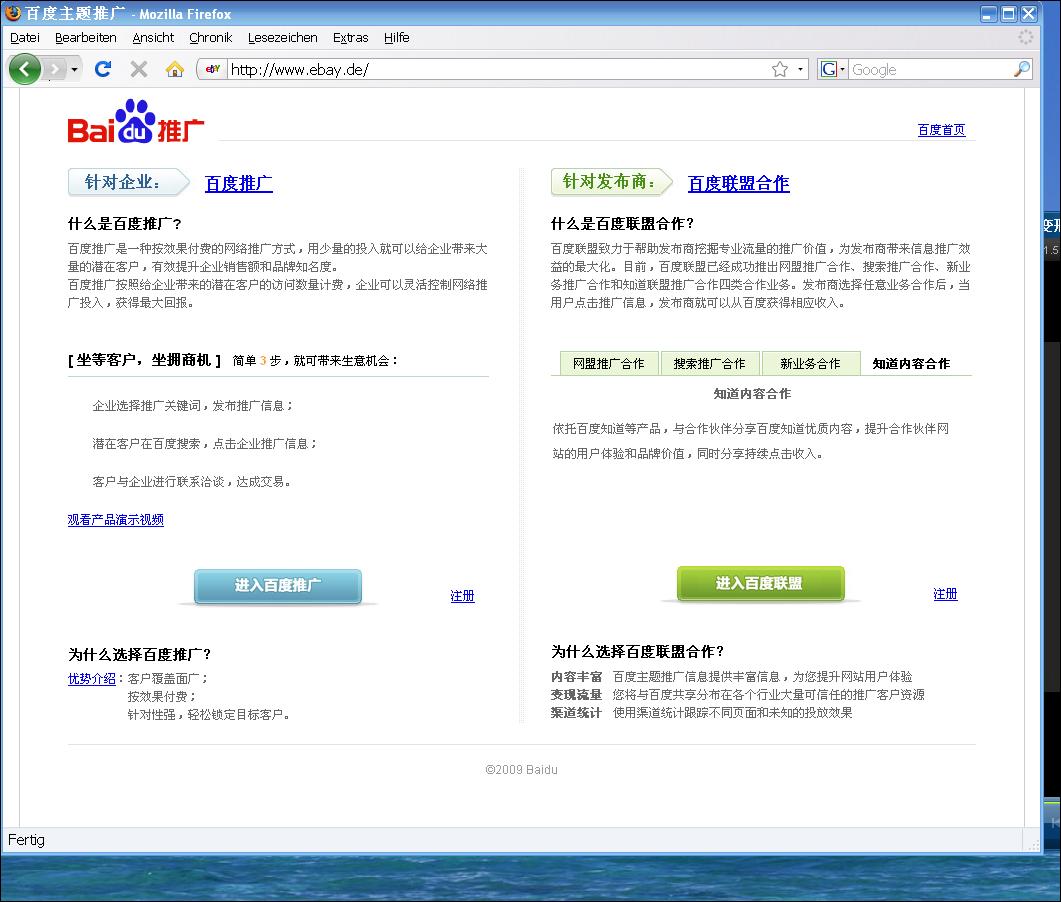Click the 内容丰富 label
The image size is (1061, 902).
(576, 677)
